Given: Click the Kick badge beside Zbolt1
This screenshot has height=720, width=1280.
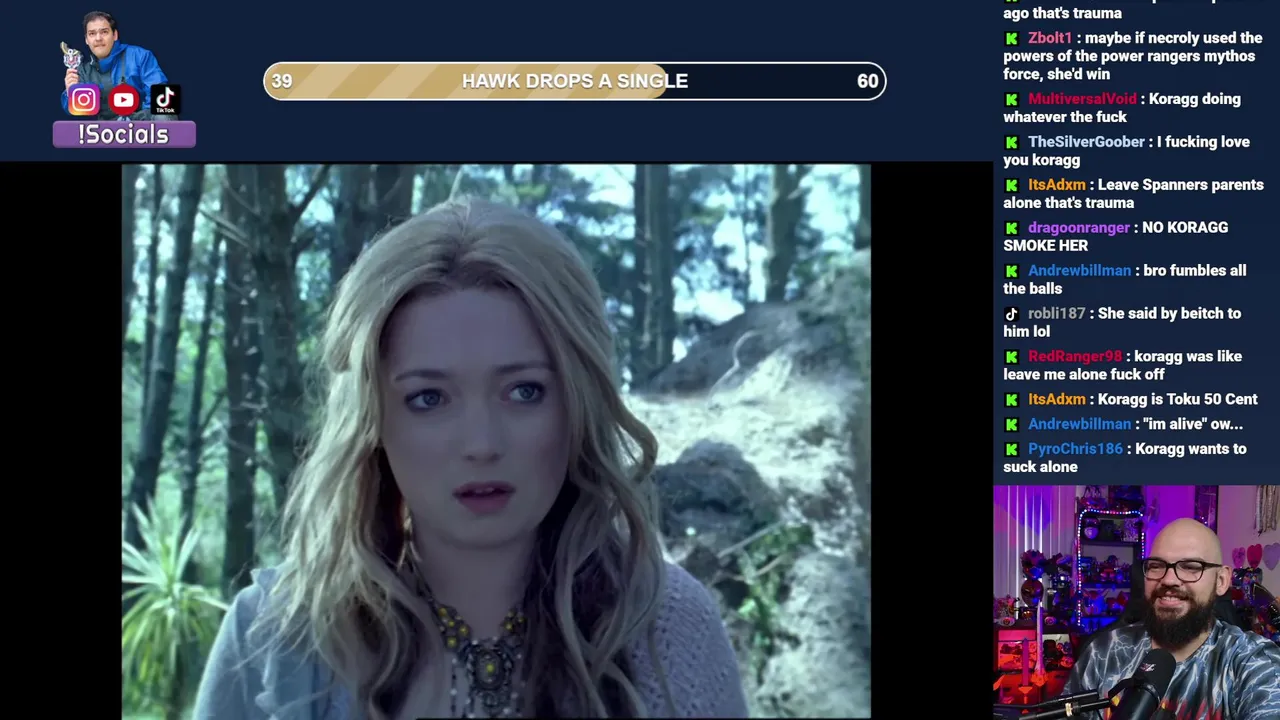Looking at the screenshot, I should coord(1011,39).
